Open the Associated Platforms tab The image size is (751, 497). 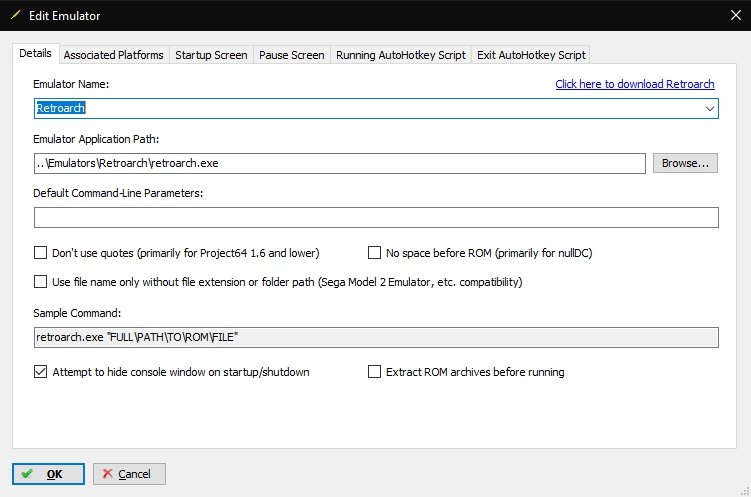click(x=115, y=55)
